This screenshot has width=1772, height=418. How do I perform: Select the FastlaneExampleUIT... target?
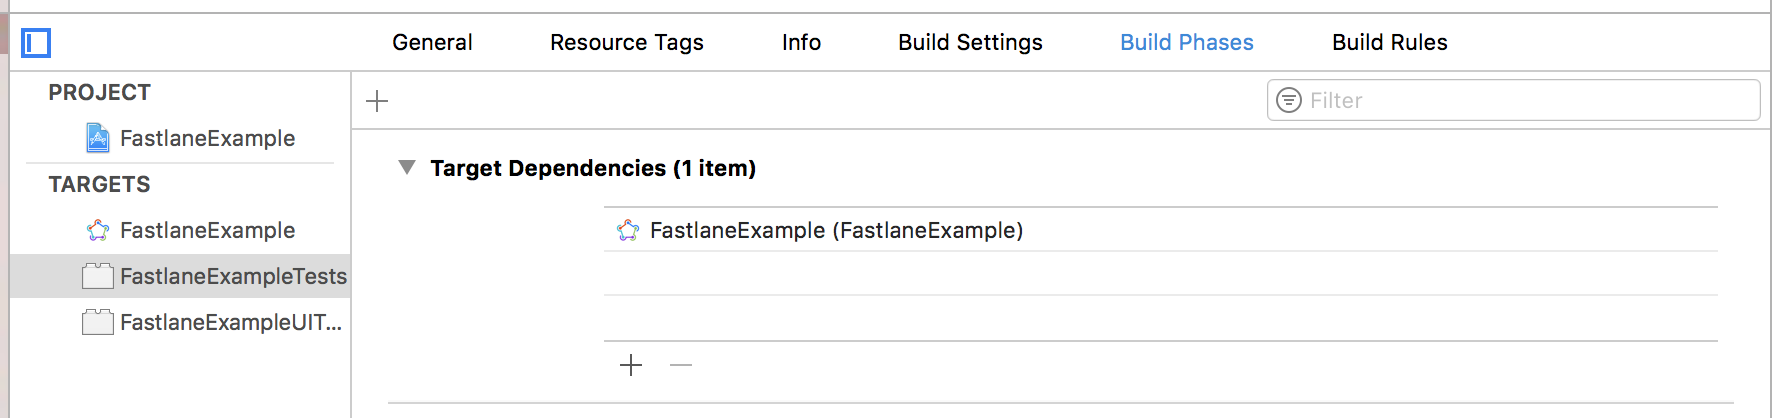click(x=230, y=322)
